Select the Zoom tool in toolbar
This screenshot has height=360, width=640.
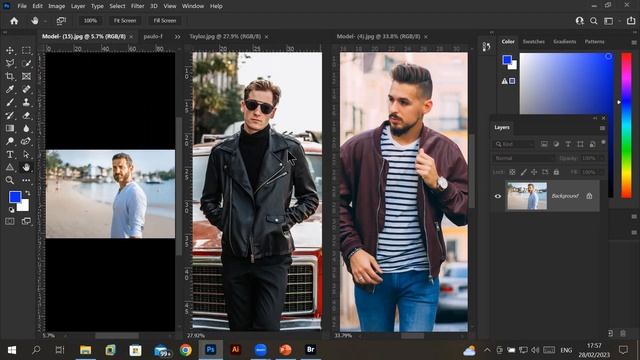point(10,180)
